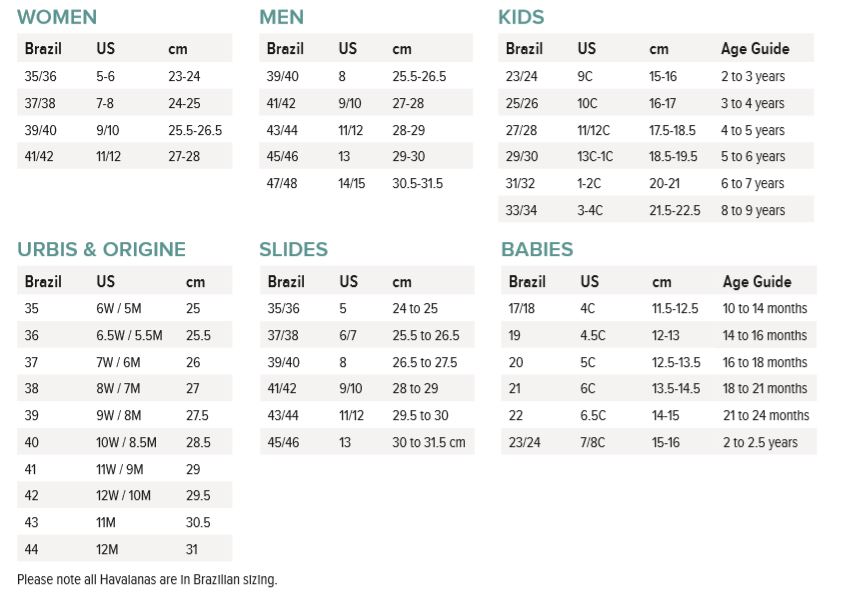The width and height of the screenshot is (842, 597).
Task: Select the 21 to 24 months age cell
Action: [x=766, y=415]
